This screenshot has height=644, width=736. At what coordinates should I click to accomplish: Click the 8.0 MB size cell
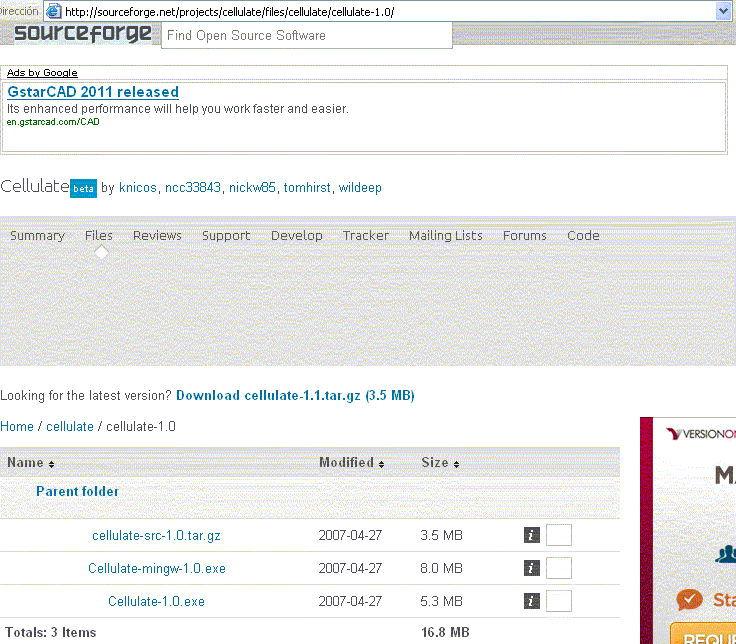(x=441, y=568)
